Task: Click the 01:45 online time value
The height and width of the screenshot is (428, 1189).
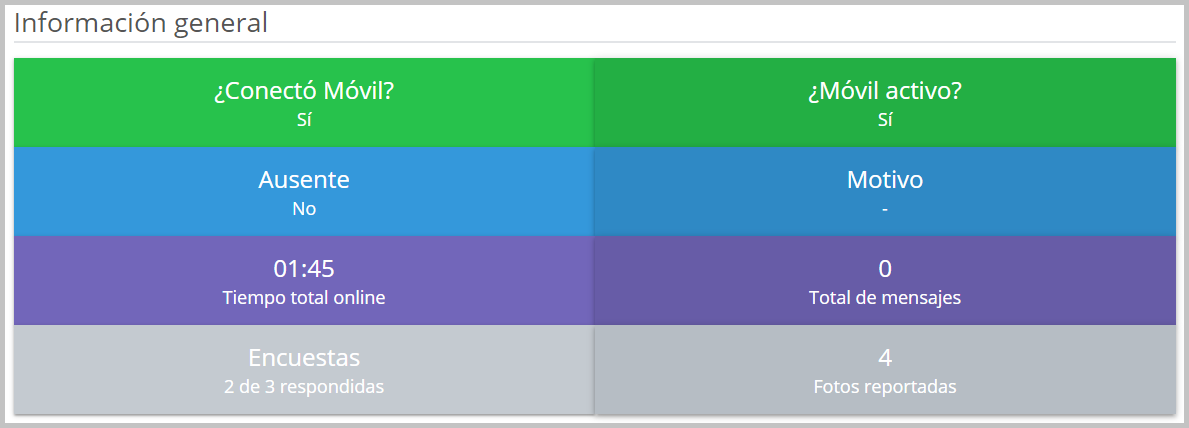Action: click(304, 268)
